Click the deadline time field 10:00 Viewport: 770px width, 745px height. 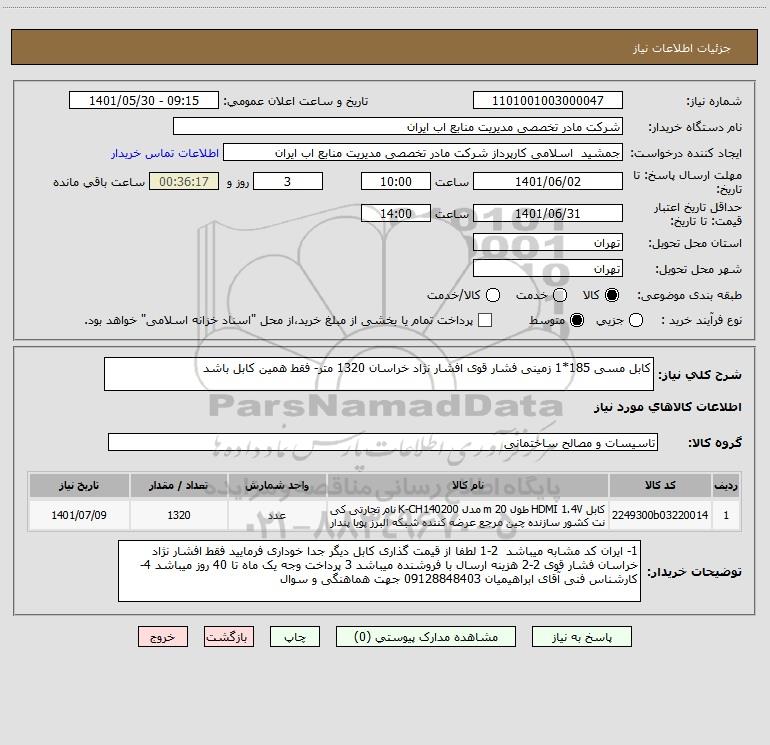point(396,181)
